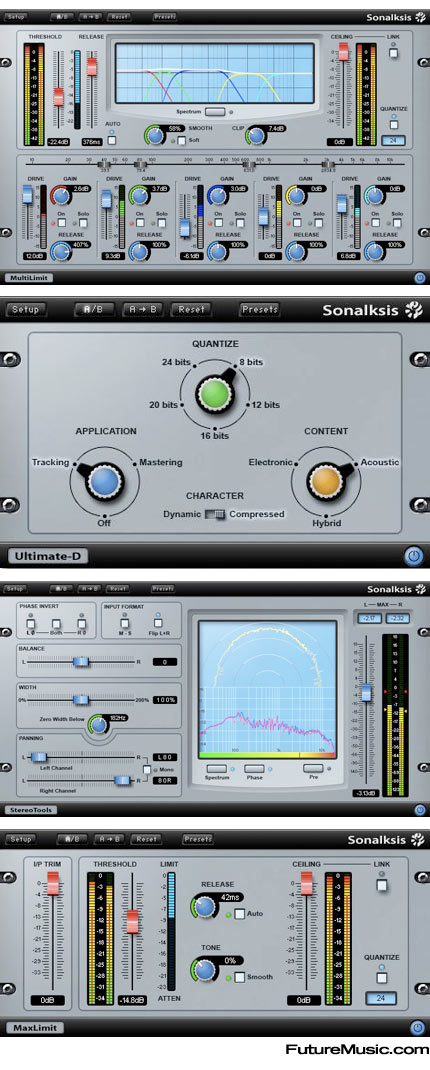
Task: Enable the Flip L+R checkbox in StereoTools
Action: coord(158,622)
